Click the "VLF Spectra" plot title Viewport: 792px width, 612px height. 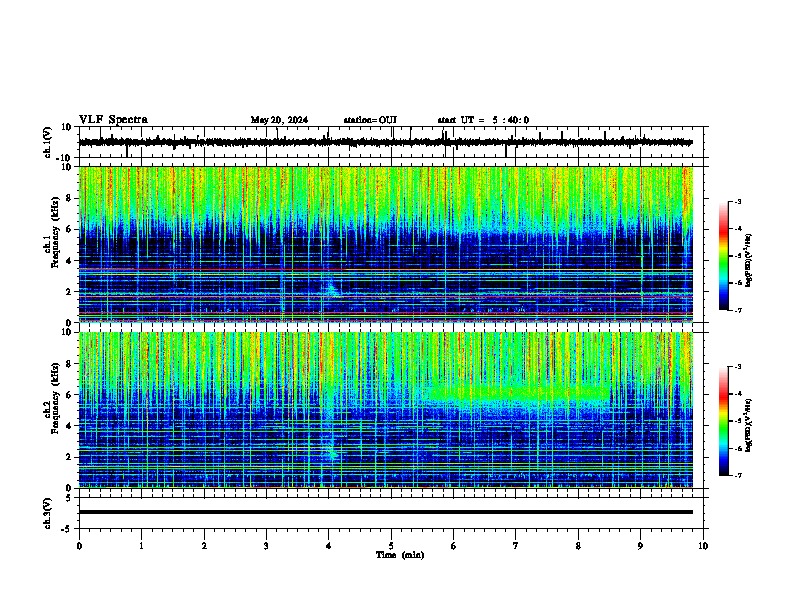tap(113, 119)
